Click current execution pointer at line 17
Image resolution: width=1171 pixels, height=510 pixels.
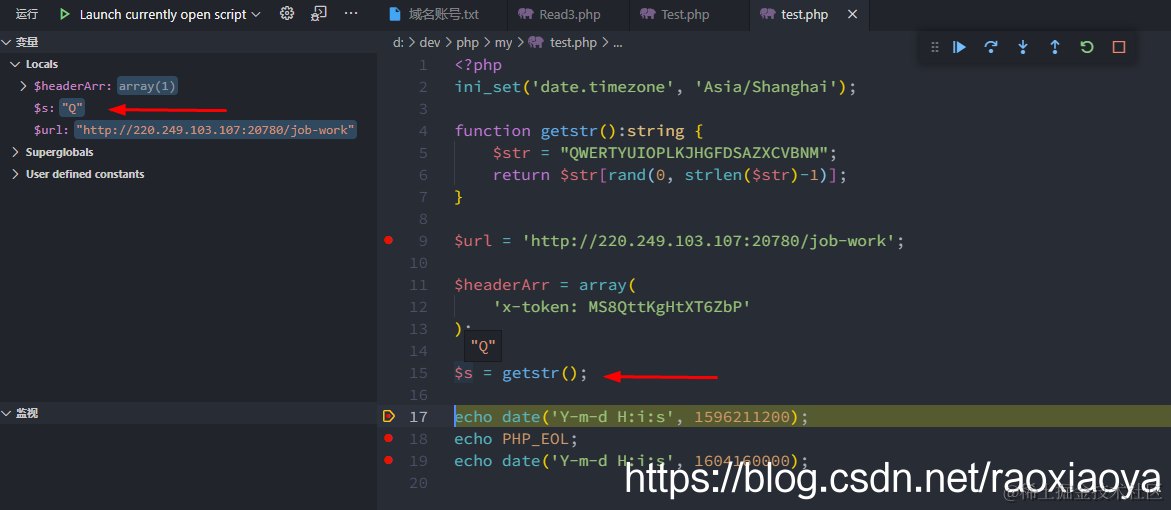click(x=388, y=417)
